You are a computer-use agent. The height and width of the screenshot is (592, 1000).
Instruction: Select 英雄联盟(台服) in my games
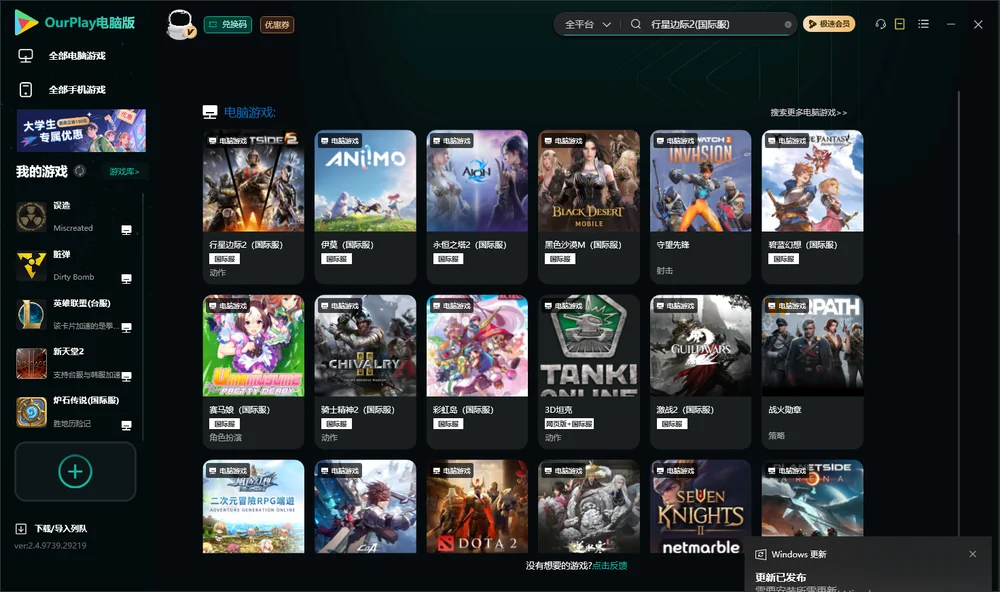73,314
